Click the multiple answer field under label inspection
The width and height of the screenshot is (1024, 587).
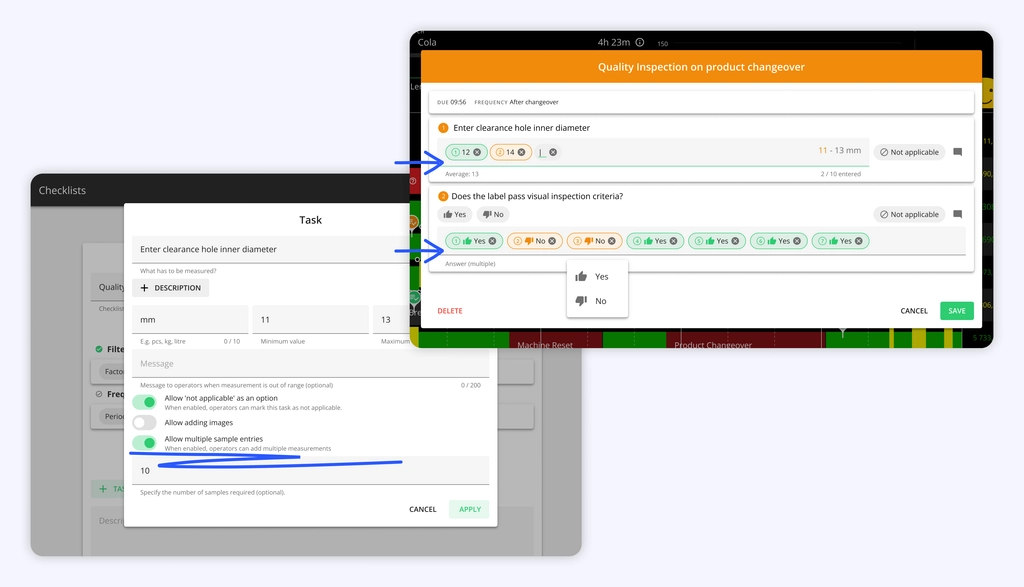[x=702, y=241]
